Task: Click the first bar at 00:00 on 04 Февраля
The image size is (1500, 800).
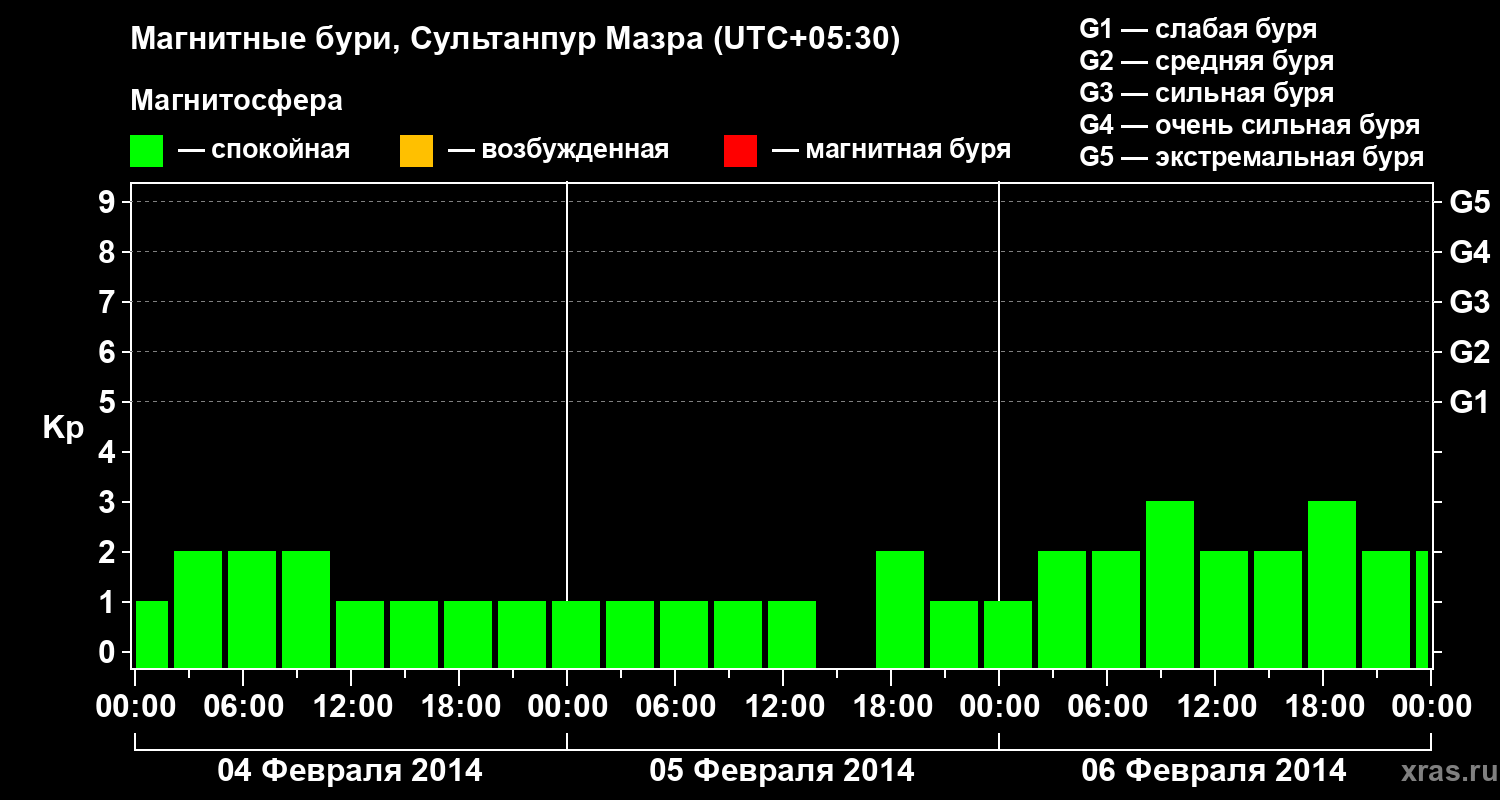Action: [152, 634]
